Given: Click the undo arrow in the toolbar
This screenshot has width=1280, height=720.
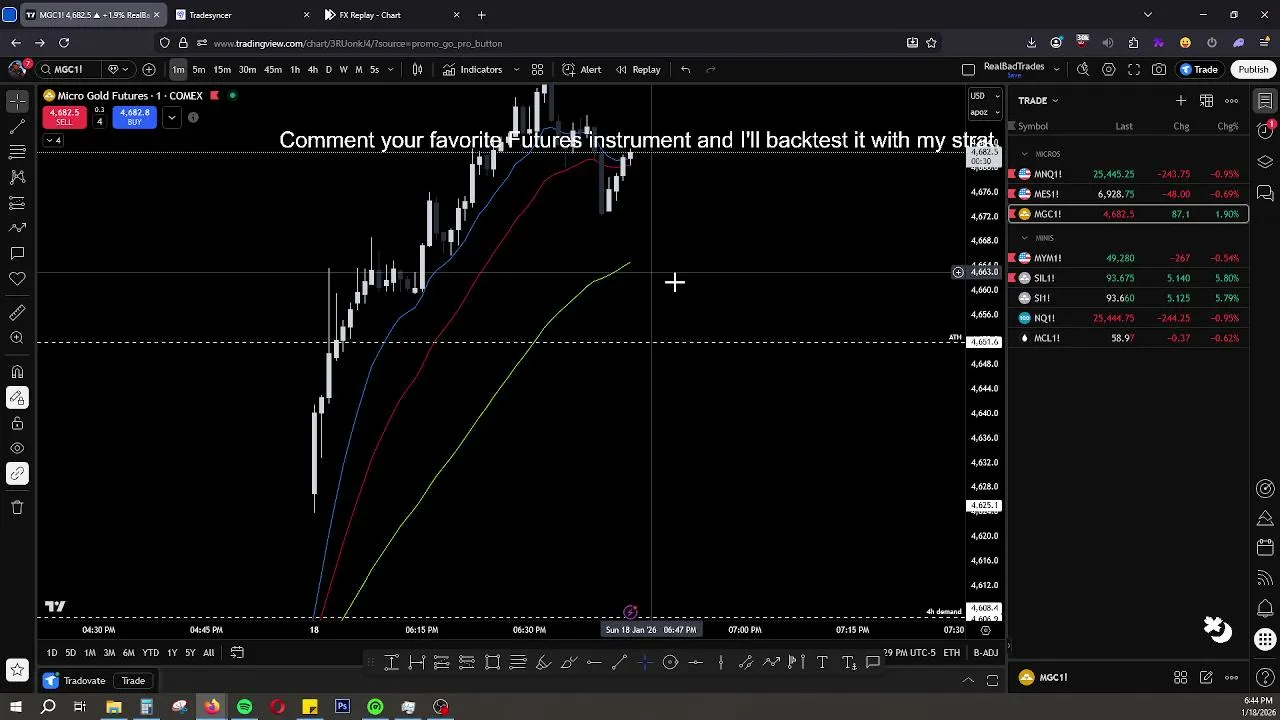Looking at the screenshot, I should (686, 70).
